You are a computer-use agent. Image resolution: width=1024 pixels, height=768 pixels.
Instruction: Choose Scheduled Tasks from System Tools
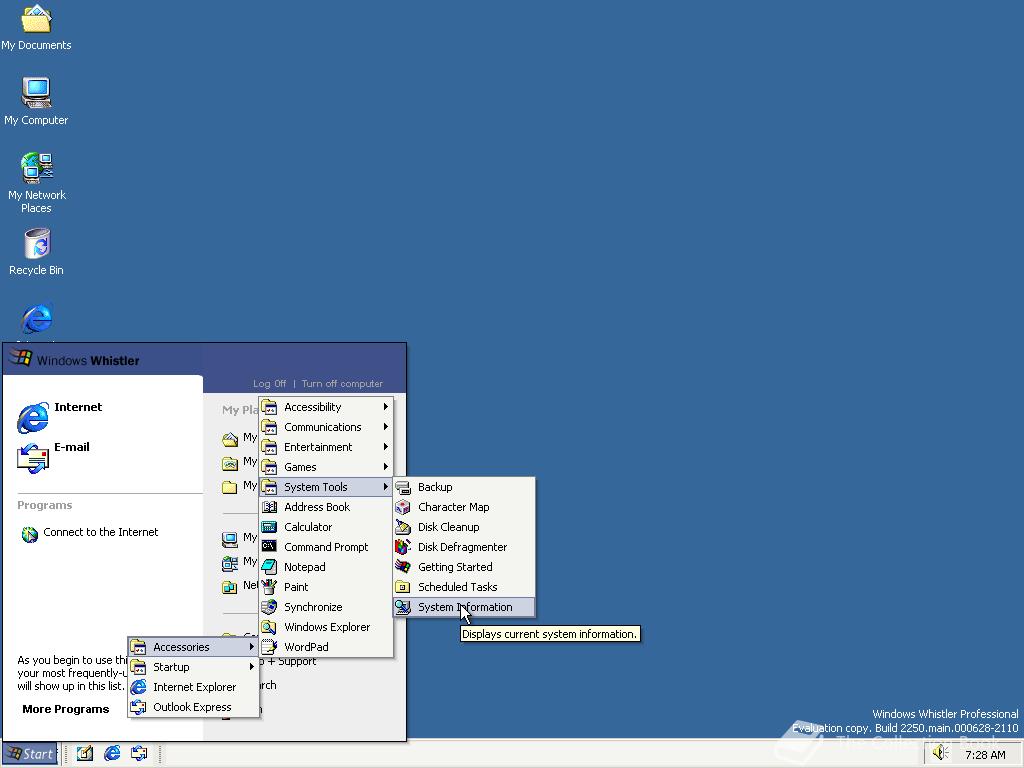click(464, 587)
